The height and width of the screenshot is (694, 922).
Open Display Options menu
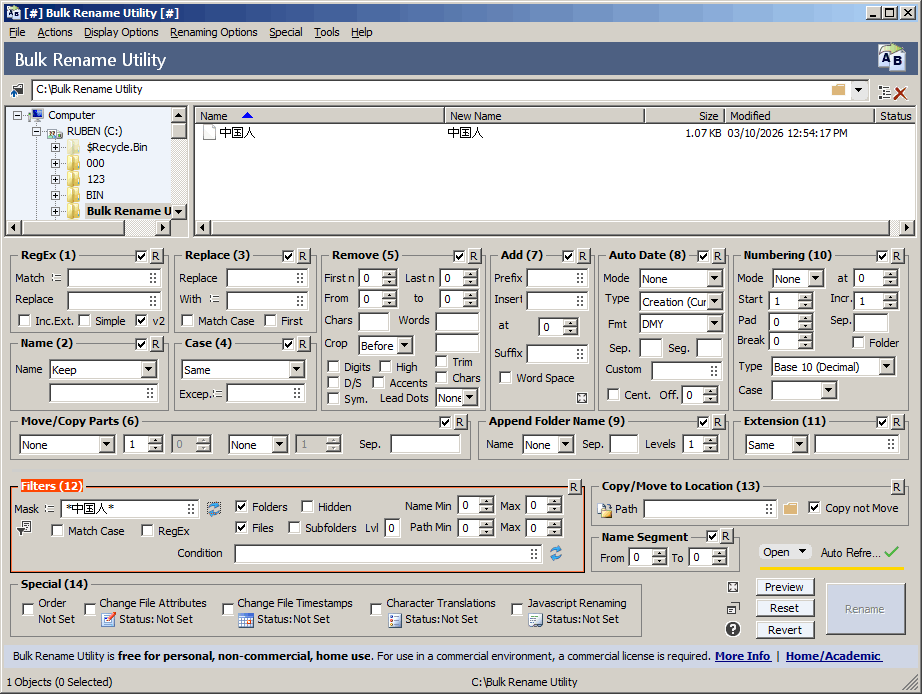tap(121, 32)
